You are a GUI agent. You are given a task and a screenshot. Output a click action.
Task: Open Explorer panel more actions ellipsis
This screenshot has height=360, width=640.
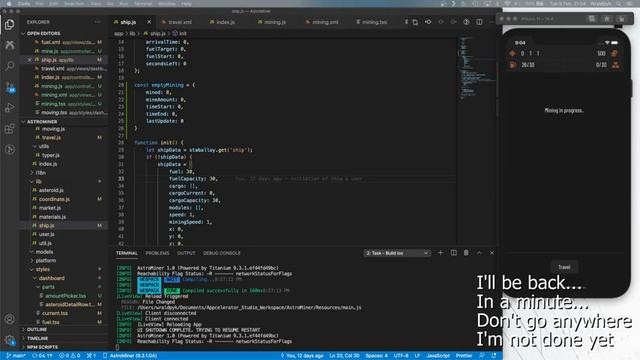coord(97,22)
